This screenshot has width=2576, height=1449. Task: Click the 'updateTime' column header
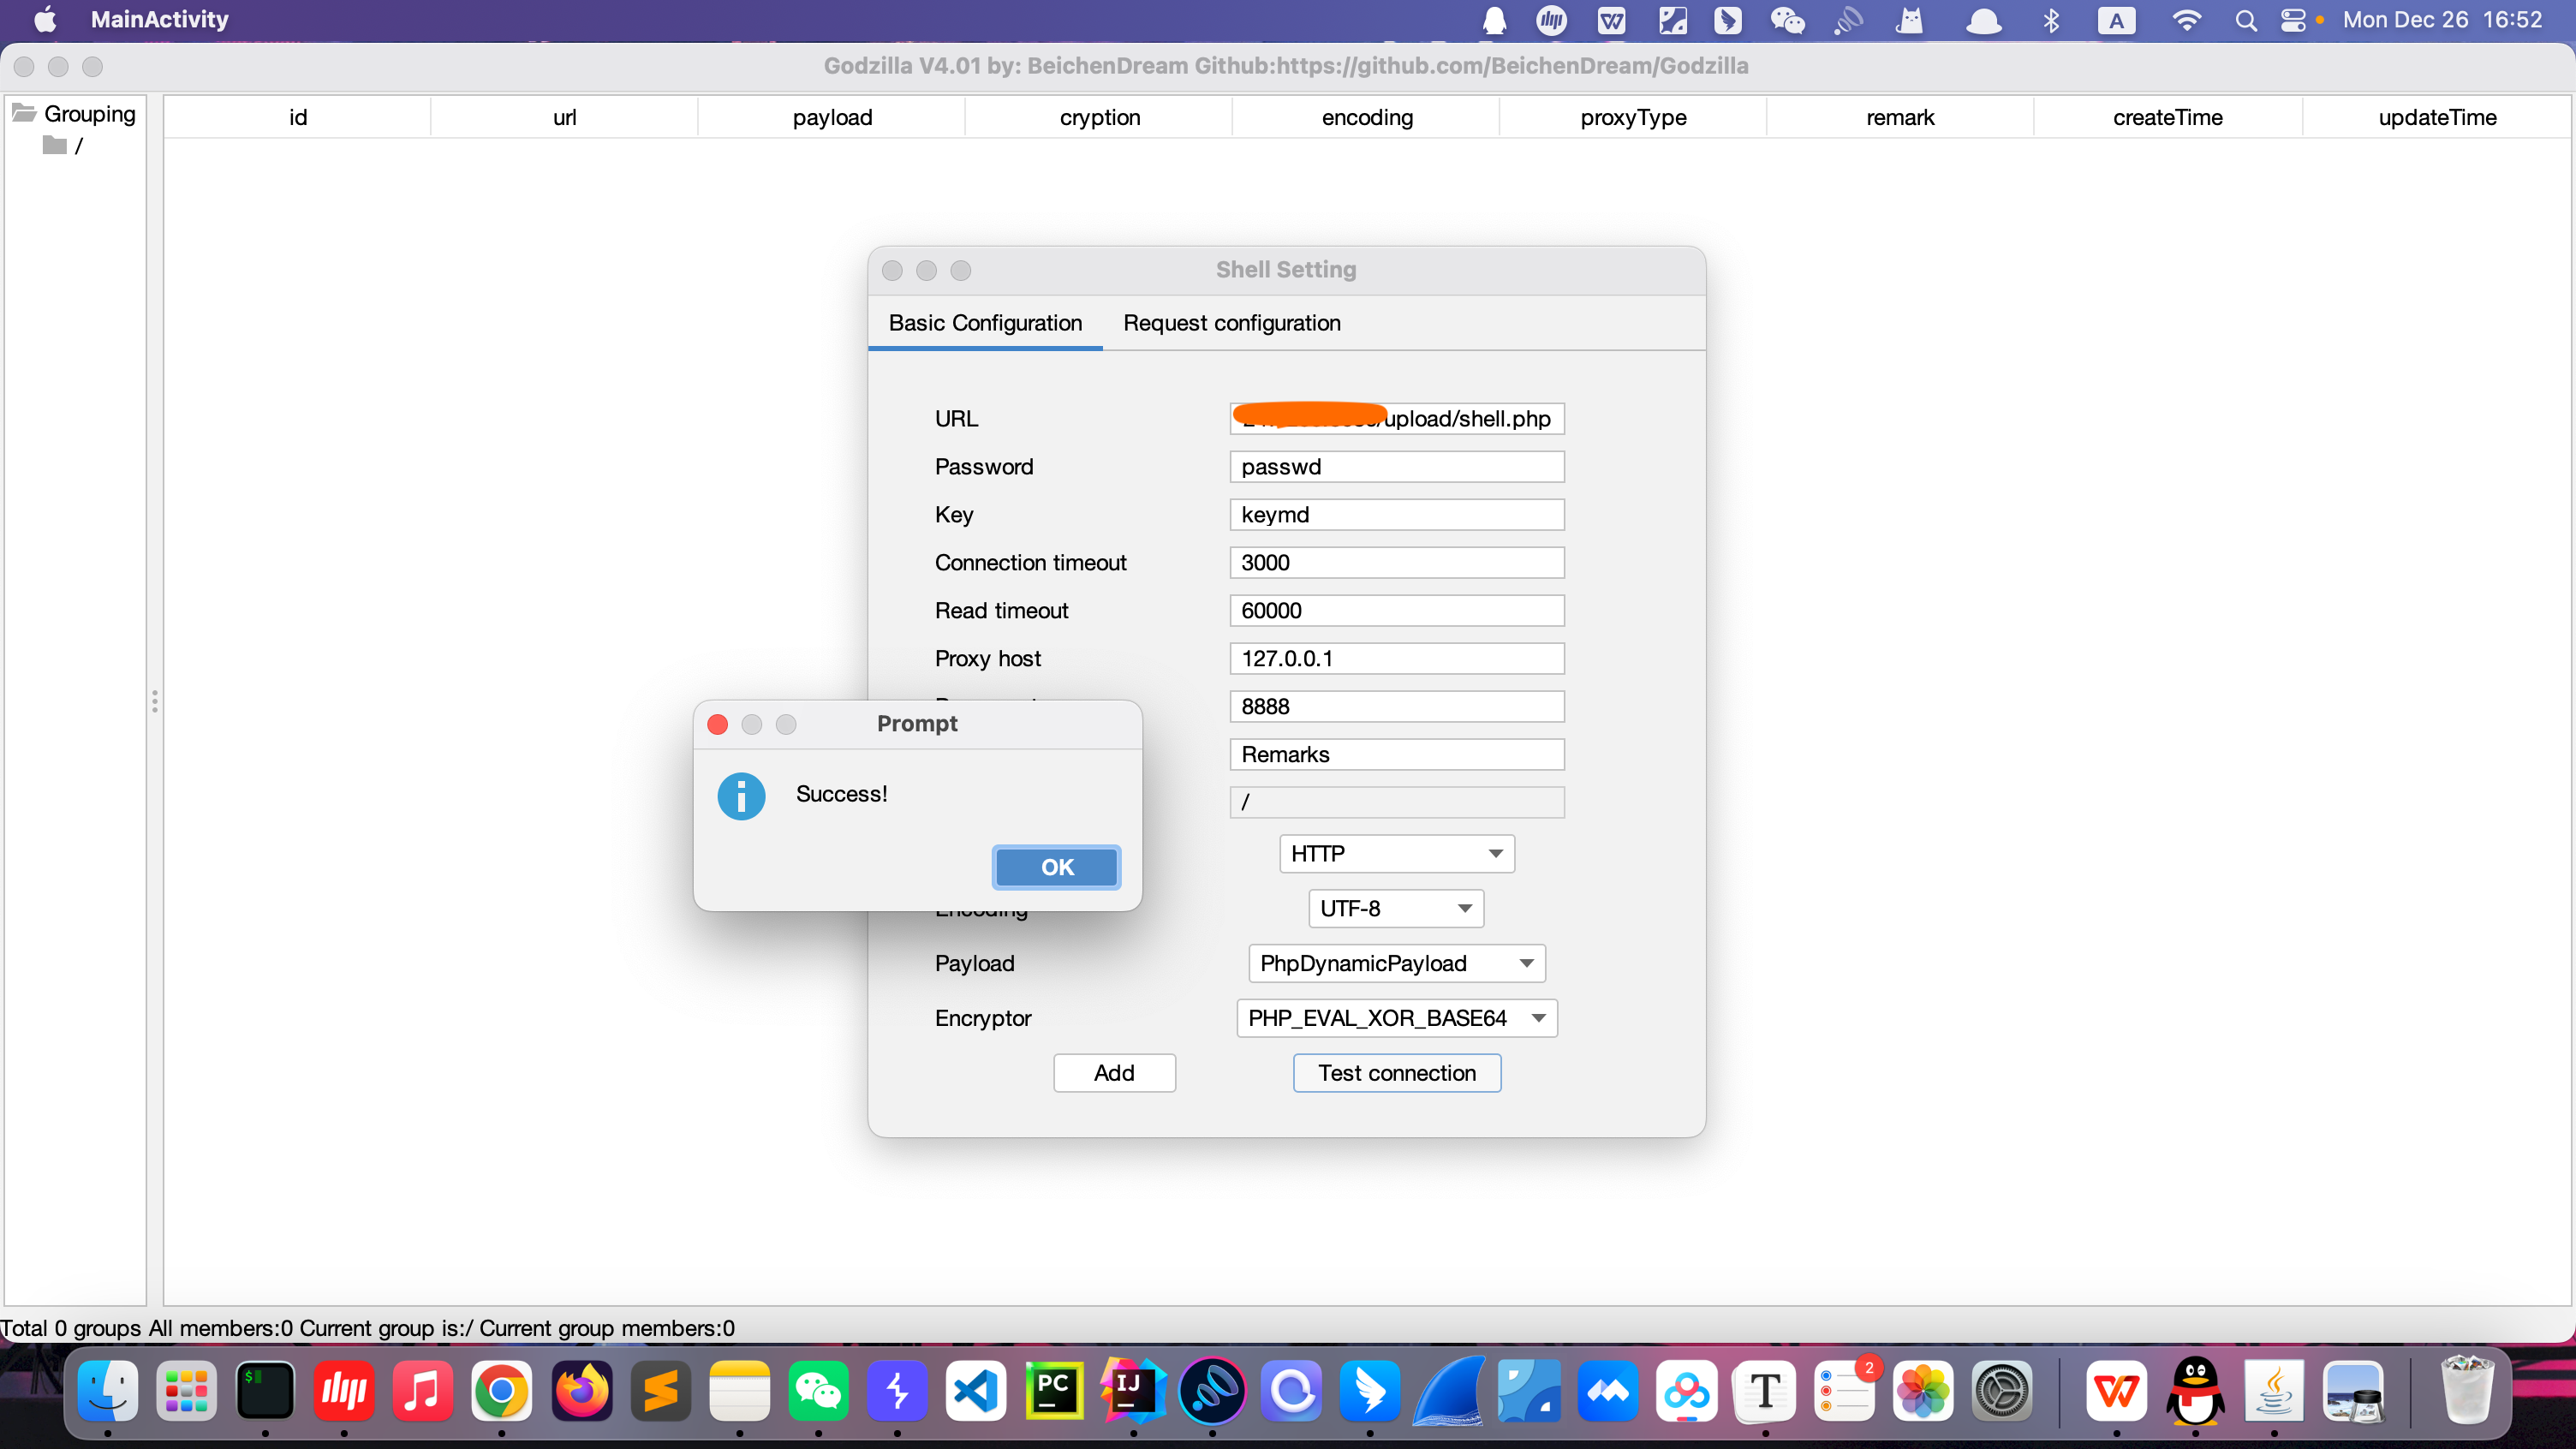[x=2437, y=117]
